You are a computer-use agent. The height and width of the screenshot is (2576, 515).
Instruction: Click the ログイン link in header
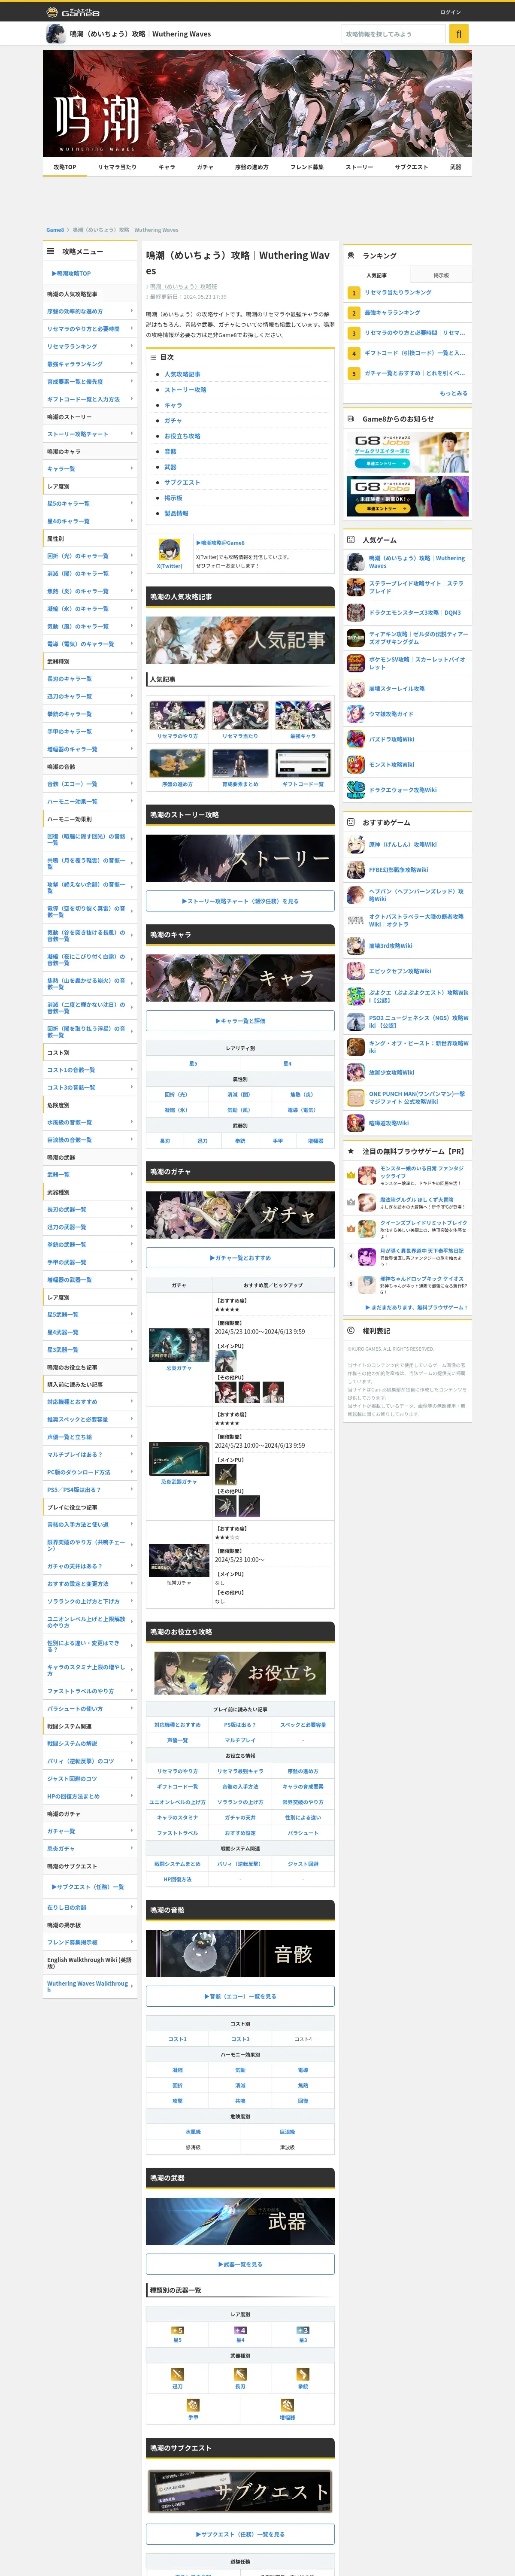(x=450, y=12)
